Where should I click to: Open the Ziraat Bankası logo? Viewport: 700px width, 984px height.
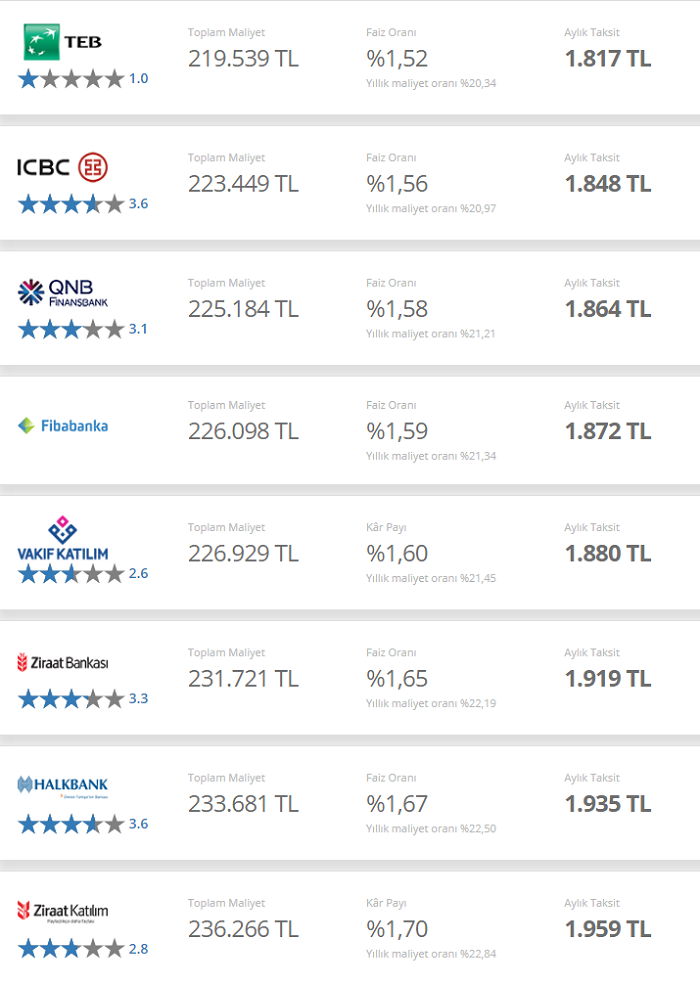coord(62,662)
